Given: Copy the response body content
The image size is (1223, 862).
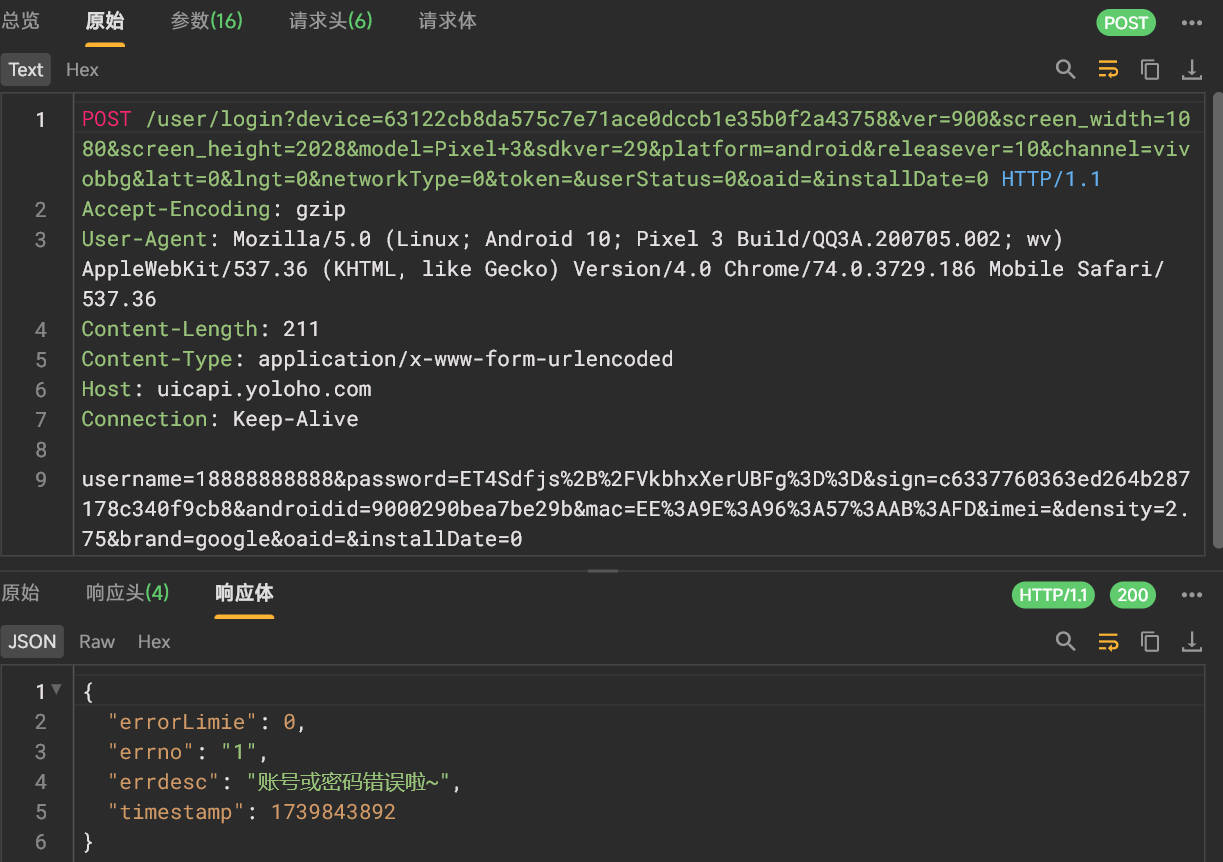Looking at the screenshot, I should pyautogui.click(x=1150, y=641).
